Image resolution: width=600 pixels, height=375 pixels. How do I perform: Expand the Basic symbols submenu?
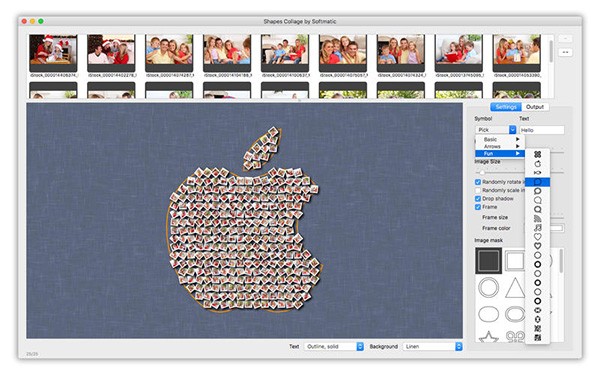pos(500,139)
